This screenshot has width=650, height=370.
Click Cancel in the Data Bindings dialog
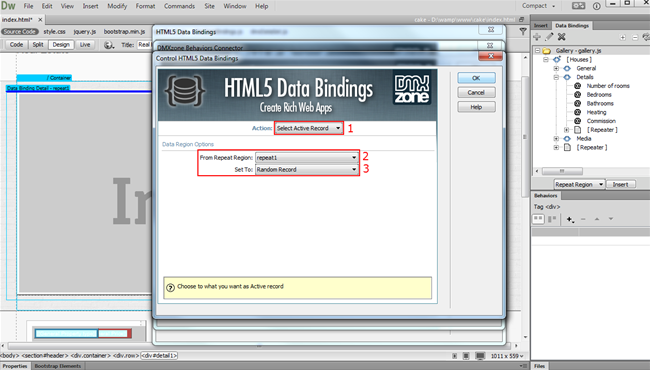[x=476, y=92]
